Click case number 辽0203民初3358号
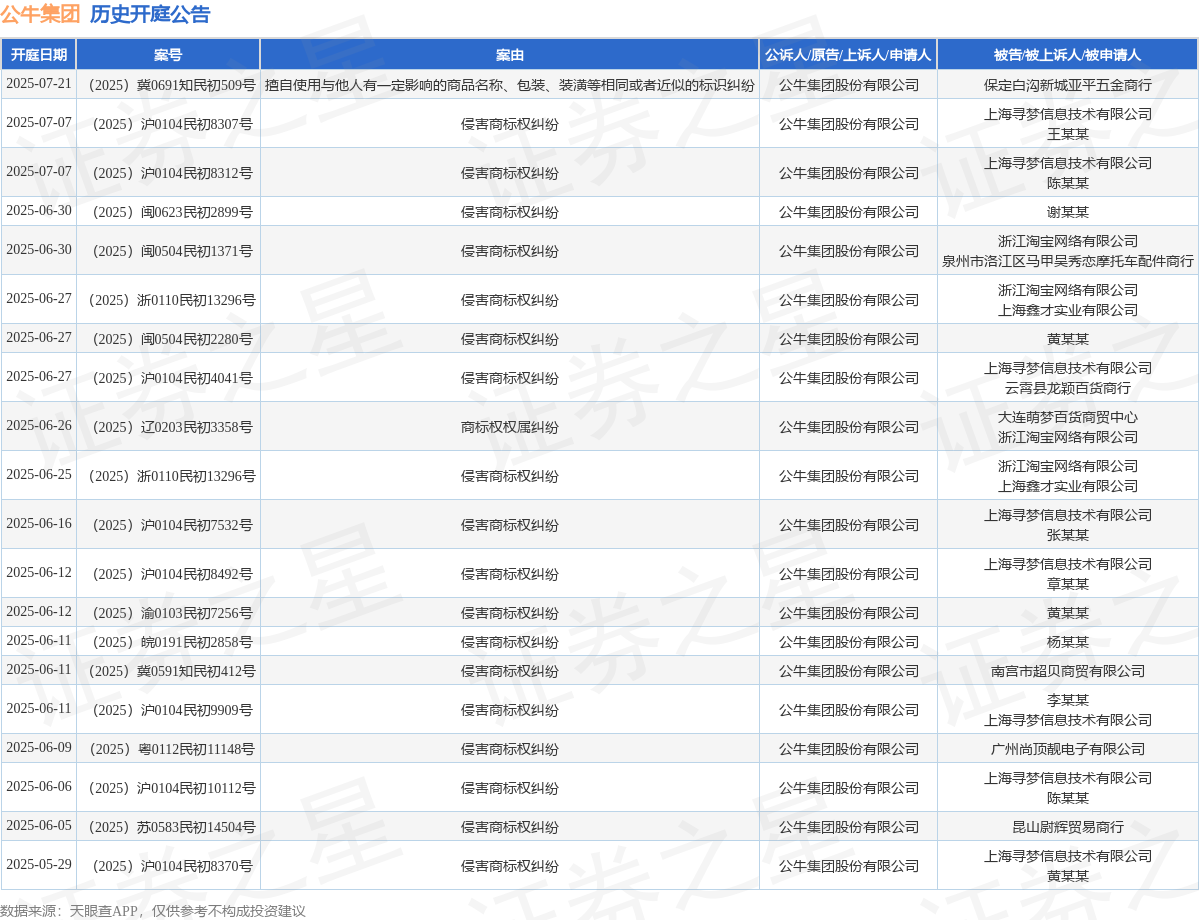Screen dimensions: 1199x920 (x=168, y=427)
